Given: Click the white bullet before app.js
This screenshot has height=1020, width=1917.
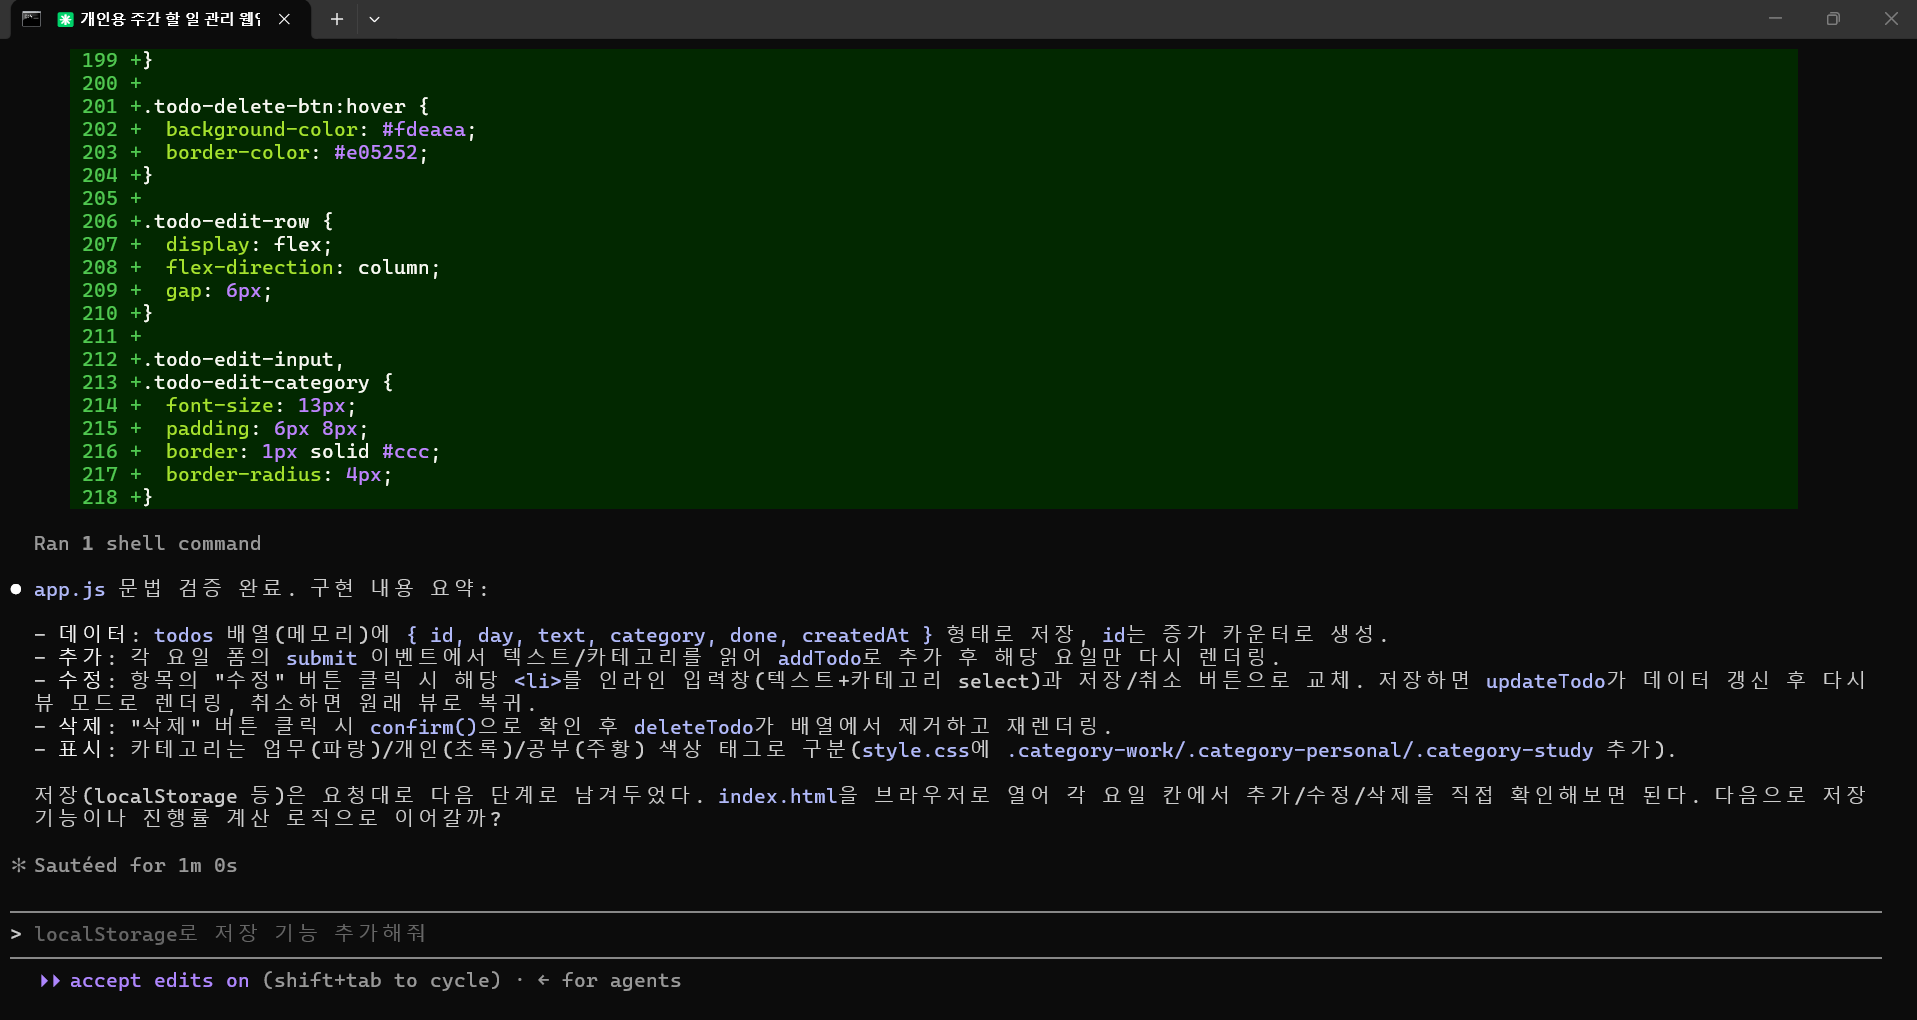Looking at the screenshot, I should [x=16, y=589].
